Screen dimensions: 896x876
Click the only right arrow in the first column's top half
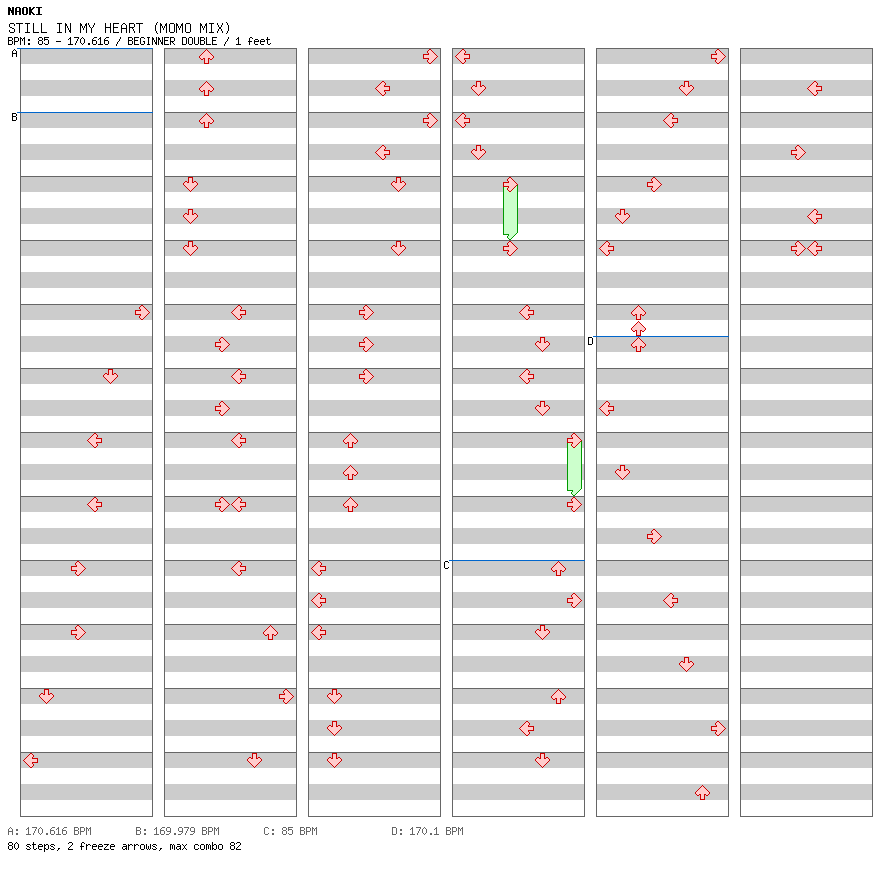click(x=142, y=312)
